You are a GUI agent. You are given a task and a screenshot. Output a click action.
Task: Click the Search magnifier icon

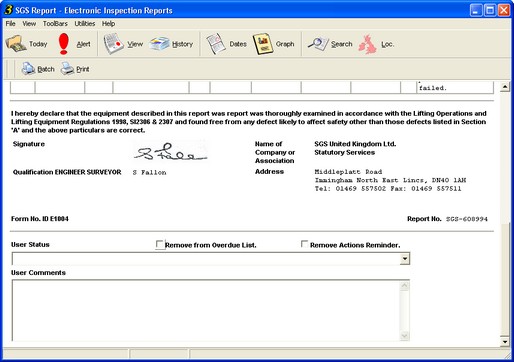tap(318, 44)
